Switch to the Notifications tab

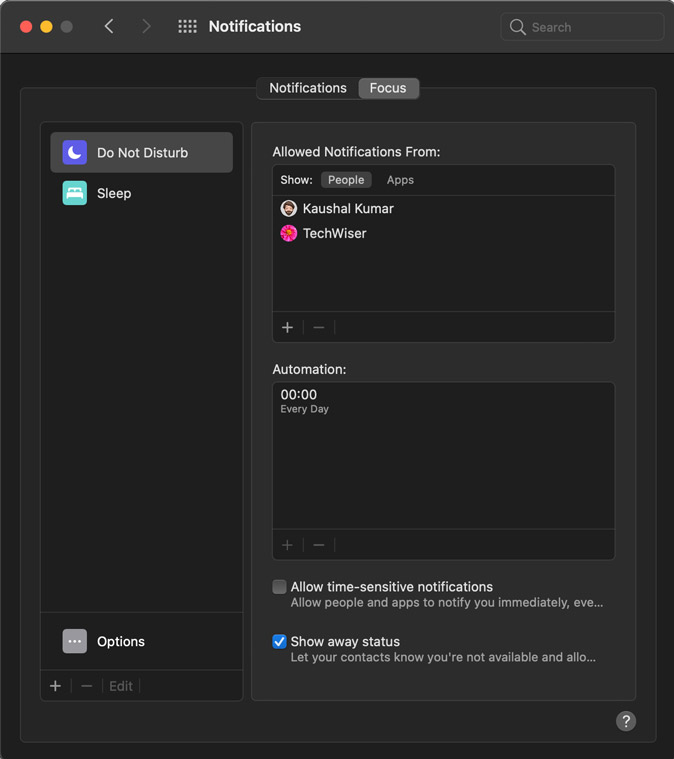click(308, 88)
